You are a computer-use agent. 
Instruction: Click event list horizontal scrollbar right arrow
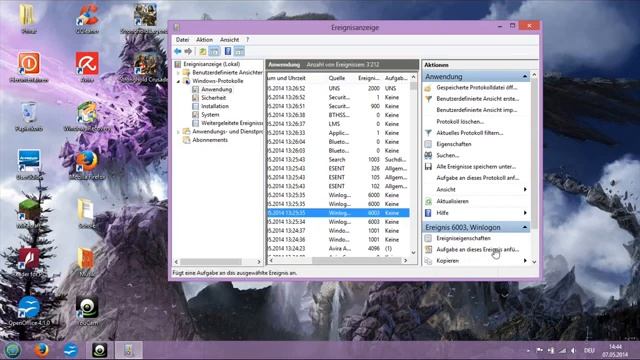[x=405, y=260]
